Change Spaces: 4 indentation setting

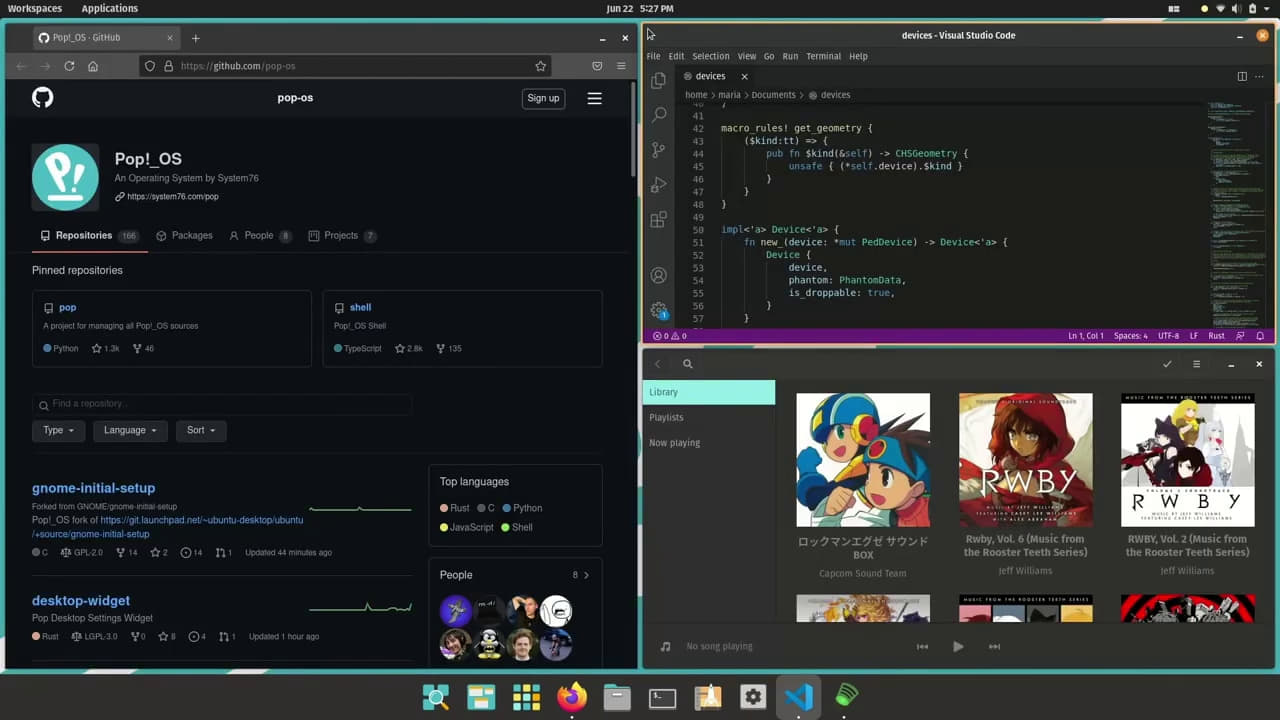[1130, 336]
